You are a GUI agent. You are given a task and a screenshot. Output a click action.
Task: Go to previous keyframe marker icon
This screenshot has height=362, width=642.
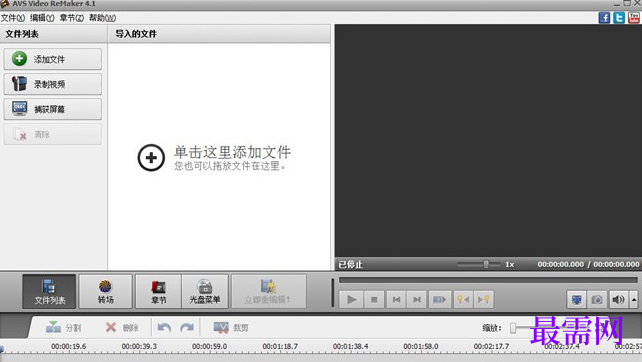pyautogui.click(x=463, y=300)
